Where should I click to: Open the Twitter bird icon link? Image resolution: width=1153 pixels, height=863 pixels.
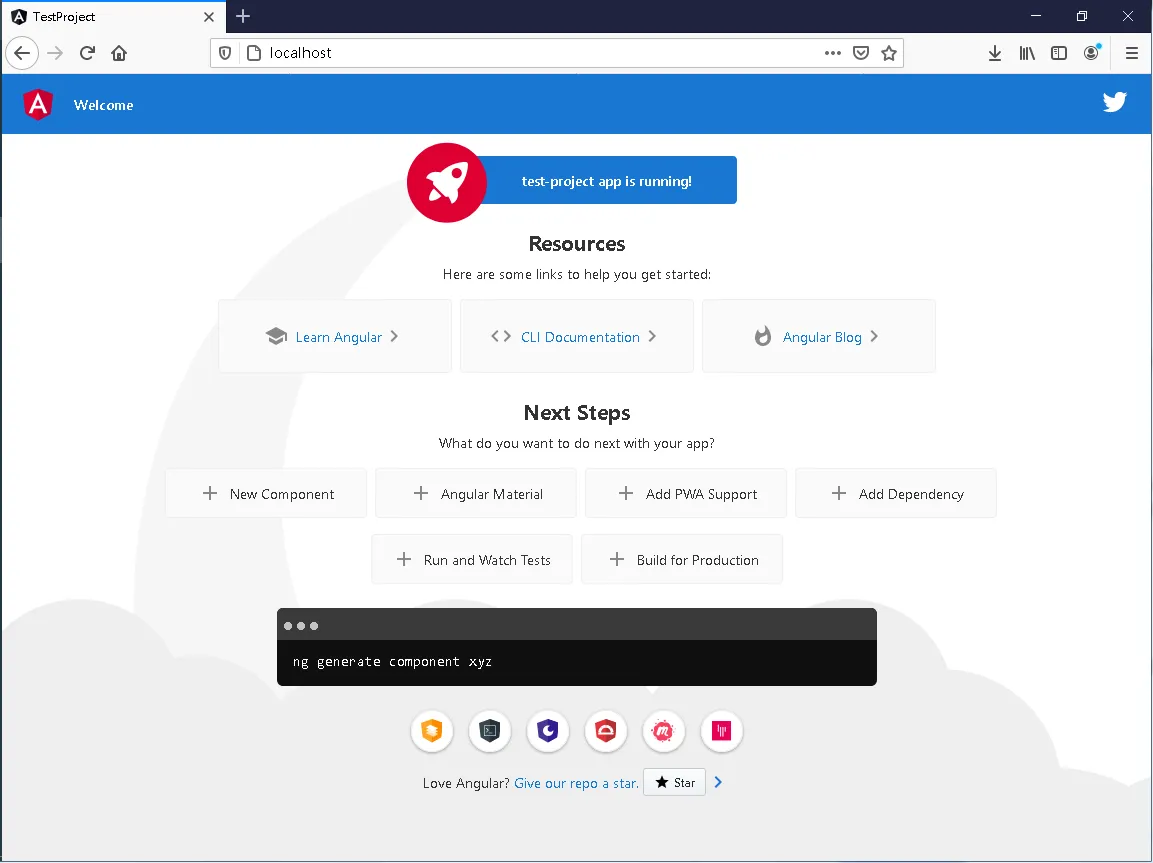pos(1114,102)
